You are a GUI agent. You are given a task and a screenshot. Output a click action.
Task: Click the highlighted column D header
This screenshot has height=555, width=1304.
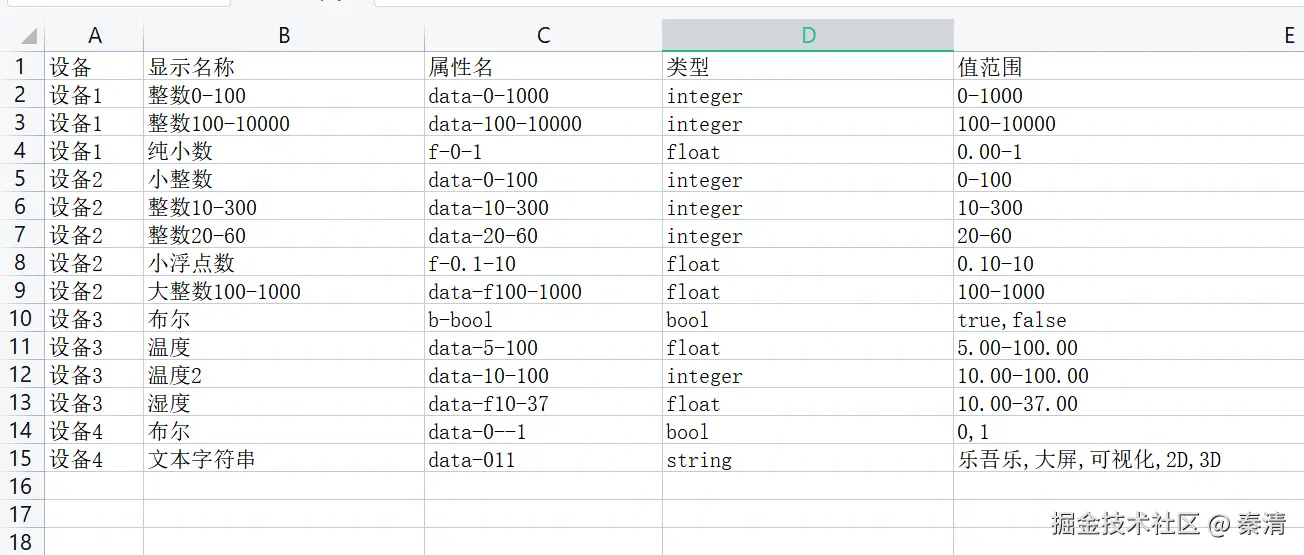pyautogui.click(x=808, y=36)
